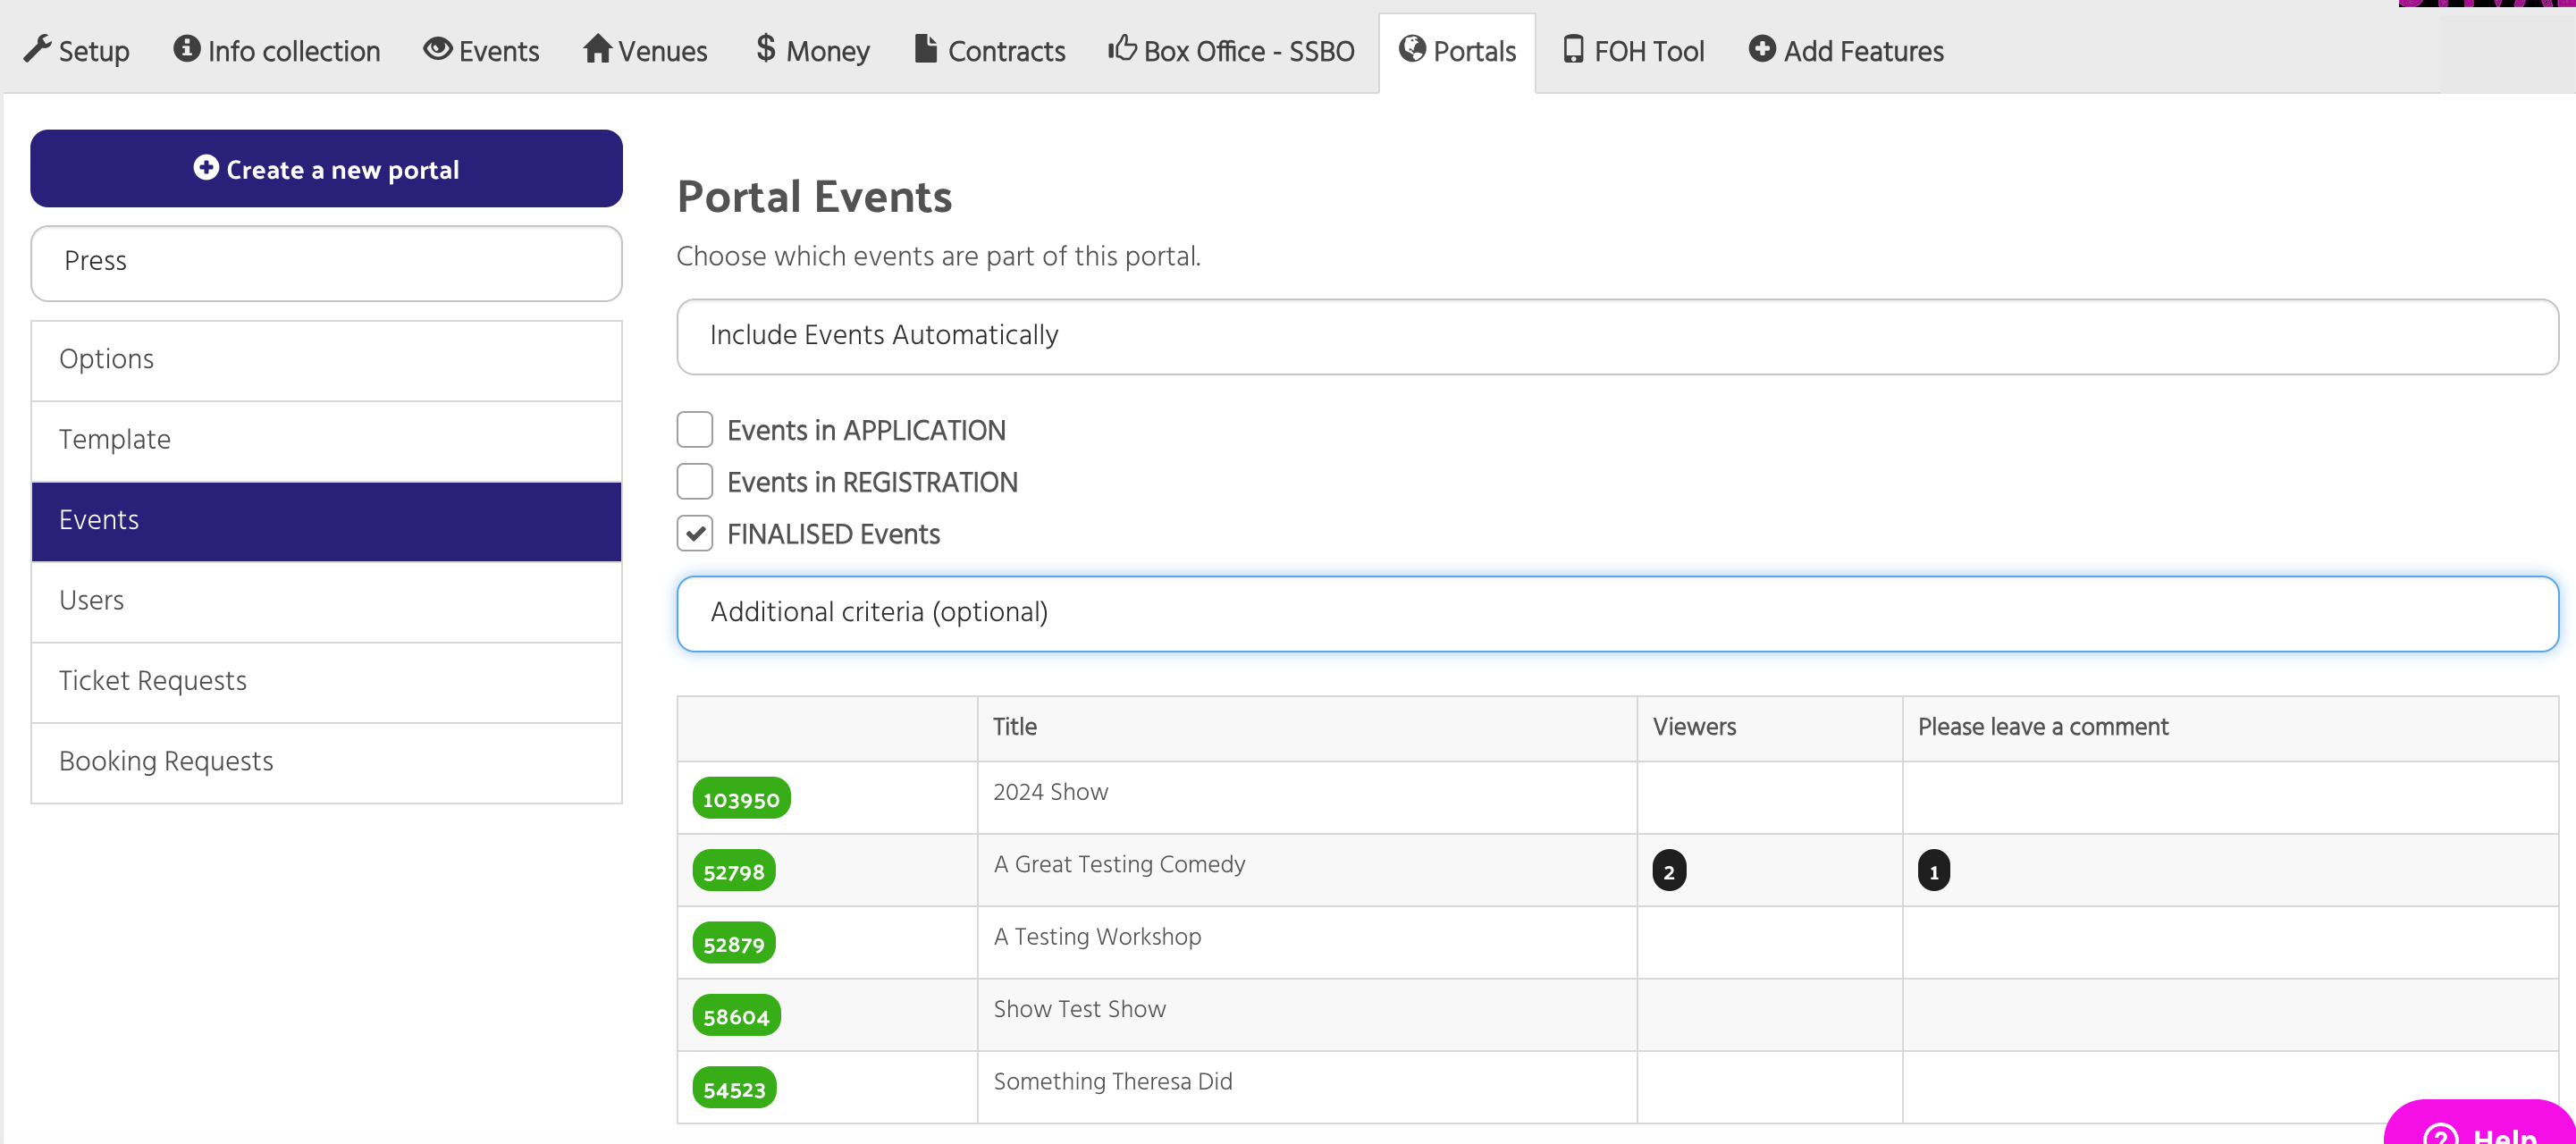Image resolution: width=2576 pixels, height=1144 pixels.
Task: Switch to the Setup tab
Action: (x=77, y=50)
